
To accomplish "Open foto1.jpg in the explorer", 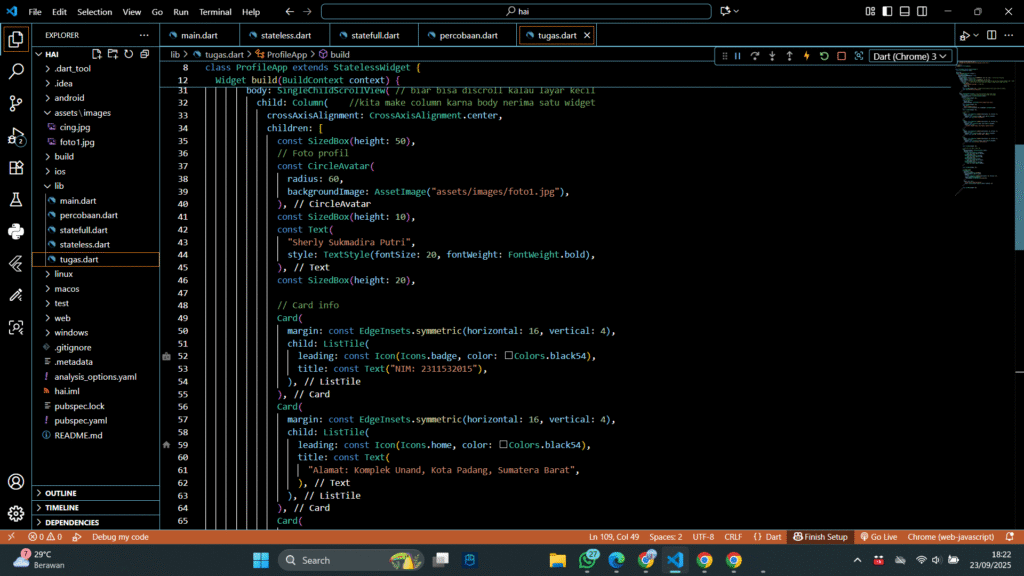I will [76, 142].
